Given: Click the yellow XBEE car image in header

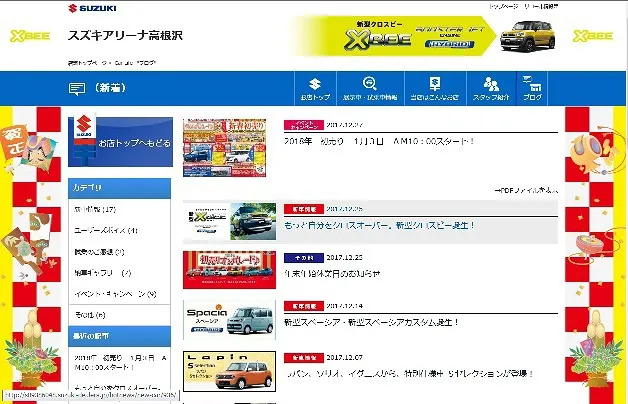Looking at the screenshot, I should (x=528, y=36).
